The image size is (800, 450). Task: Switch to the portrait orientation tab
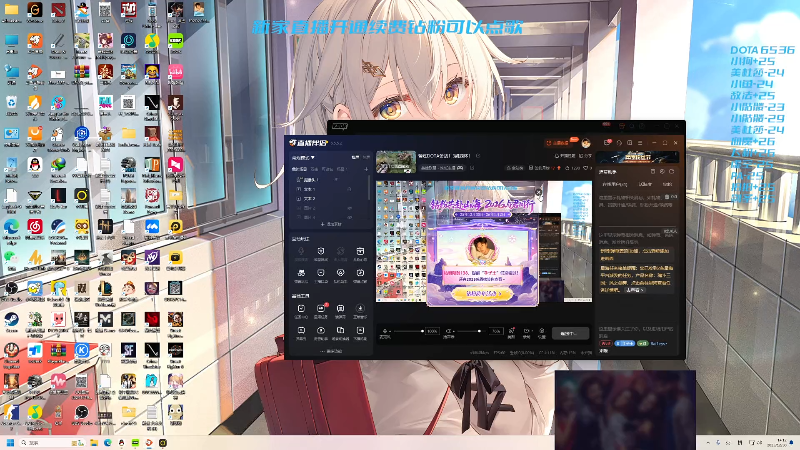pyautogui.click(x=366, y=157)
